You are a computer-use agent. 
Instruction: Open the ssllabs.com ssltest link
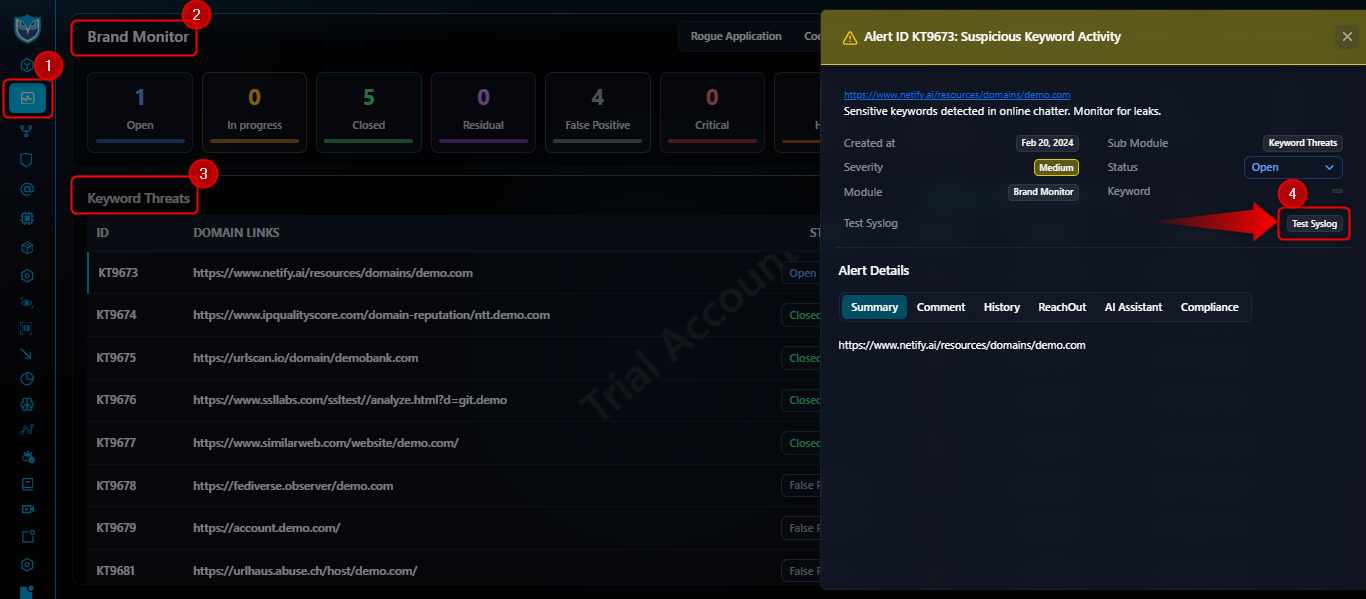coord(350,400)
